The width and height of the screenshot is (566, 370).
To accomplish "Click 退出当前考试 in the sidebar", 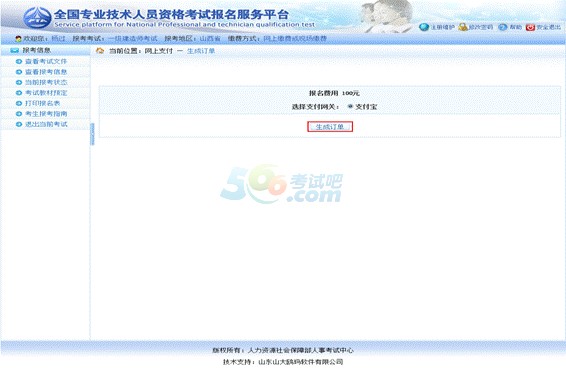I will (x=46, y=124).
